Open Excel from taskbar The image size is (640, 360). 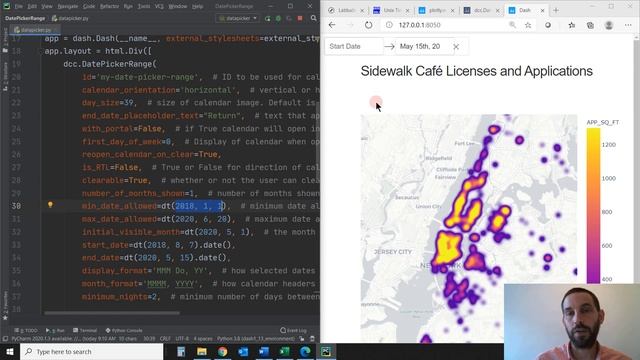(284, 351)
